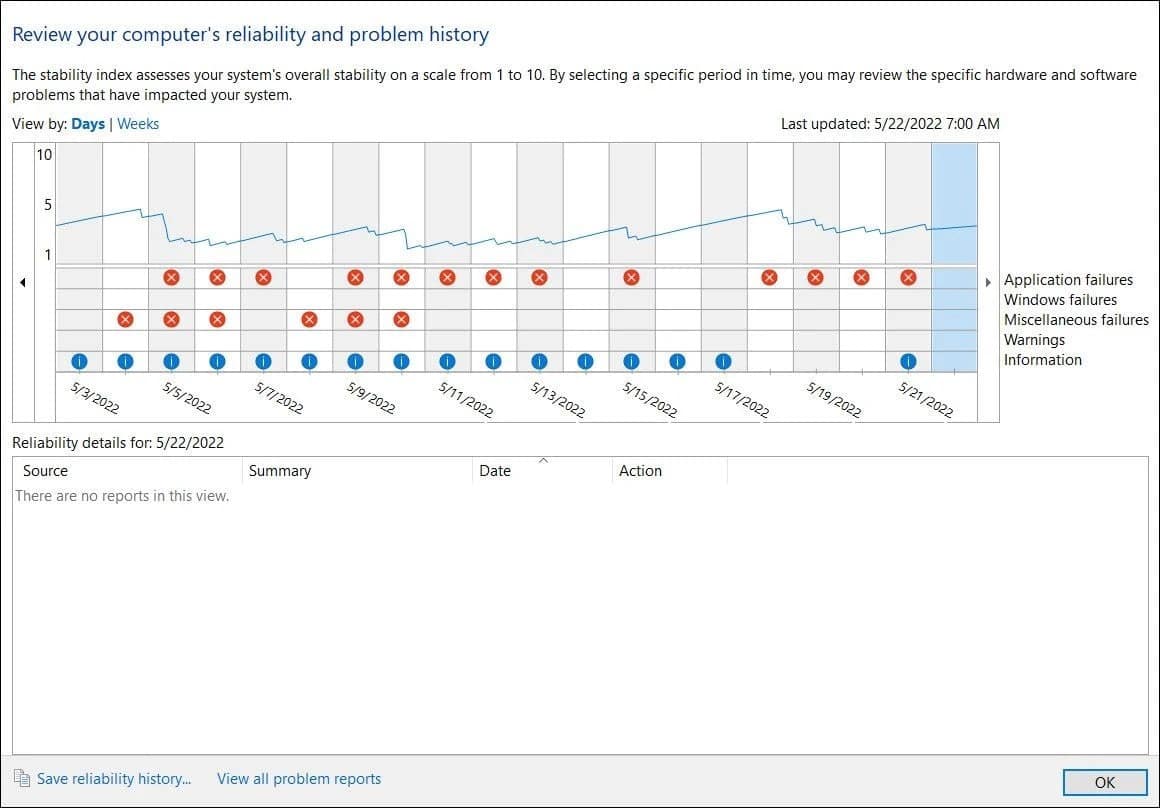
Task: Switch the chart view to Days
Action: coord(87,124)
